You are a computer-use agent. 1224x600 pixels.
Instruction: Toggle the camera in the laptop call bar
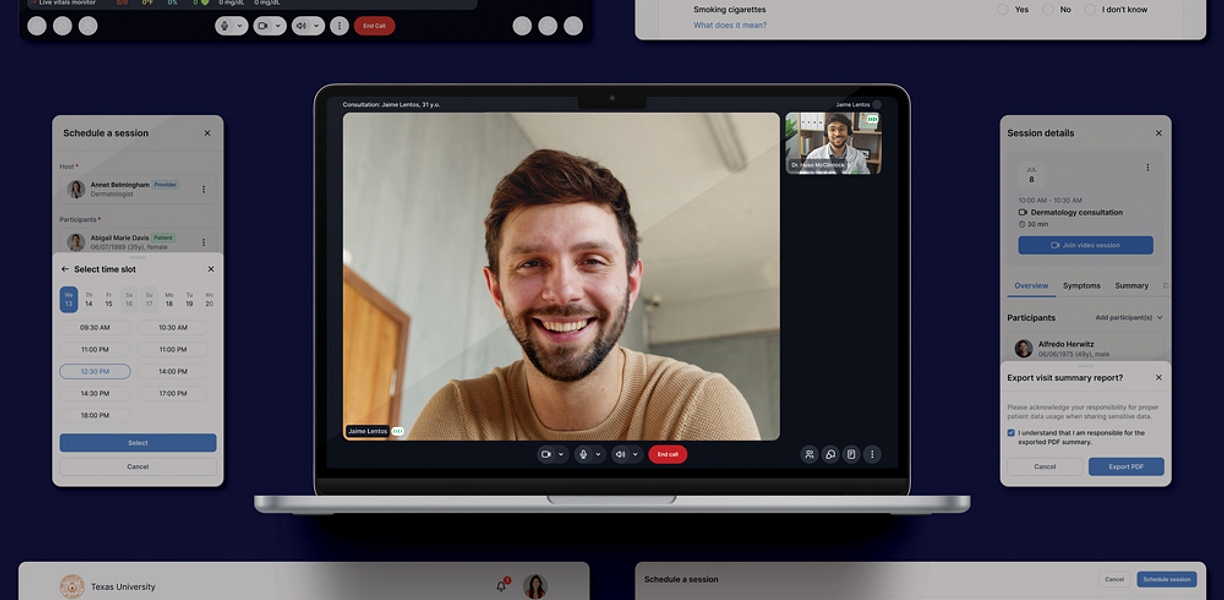pyautogui.click(x=546, y=454)
